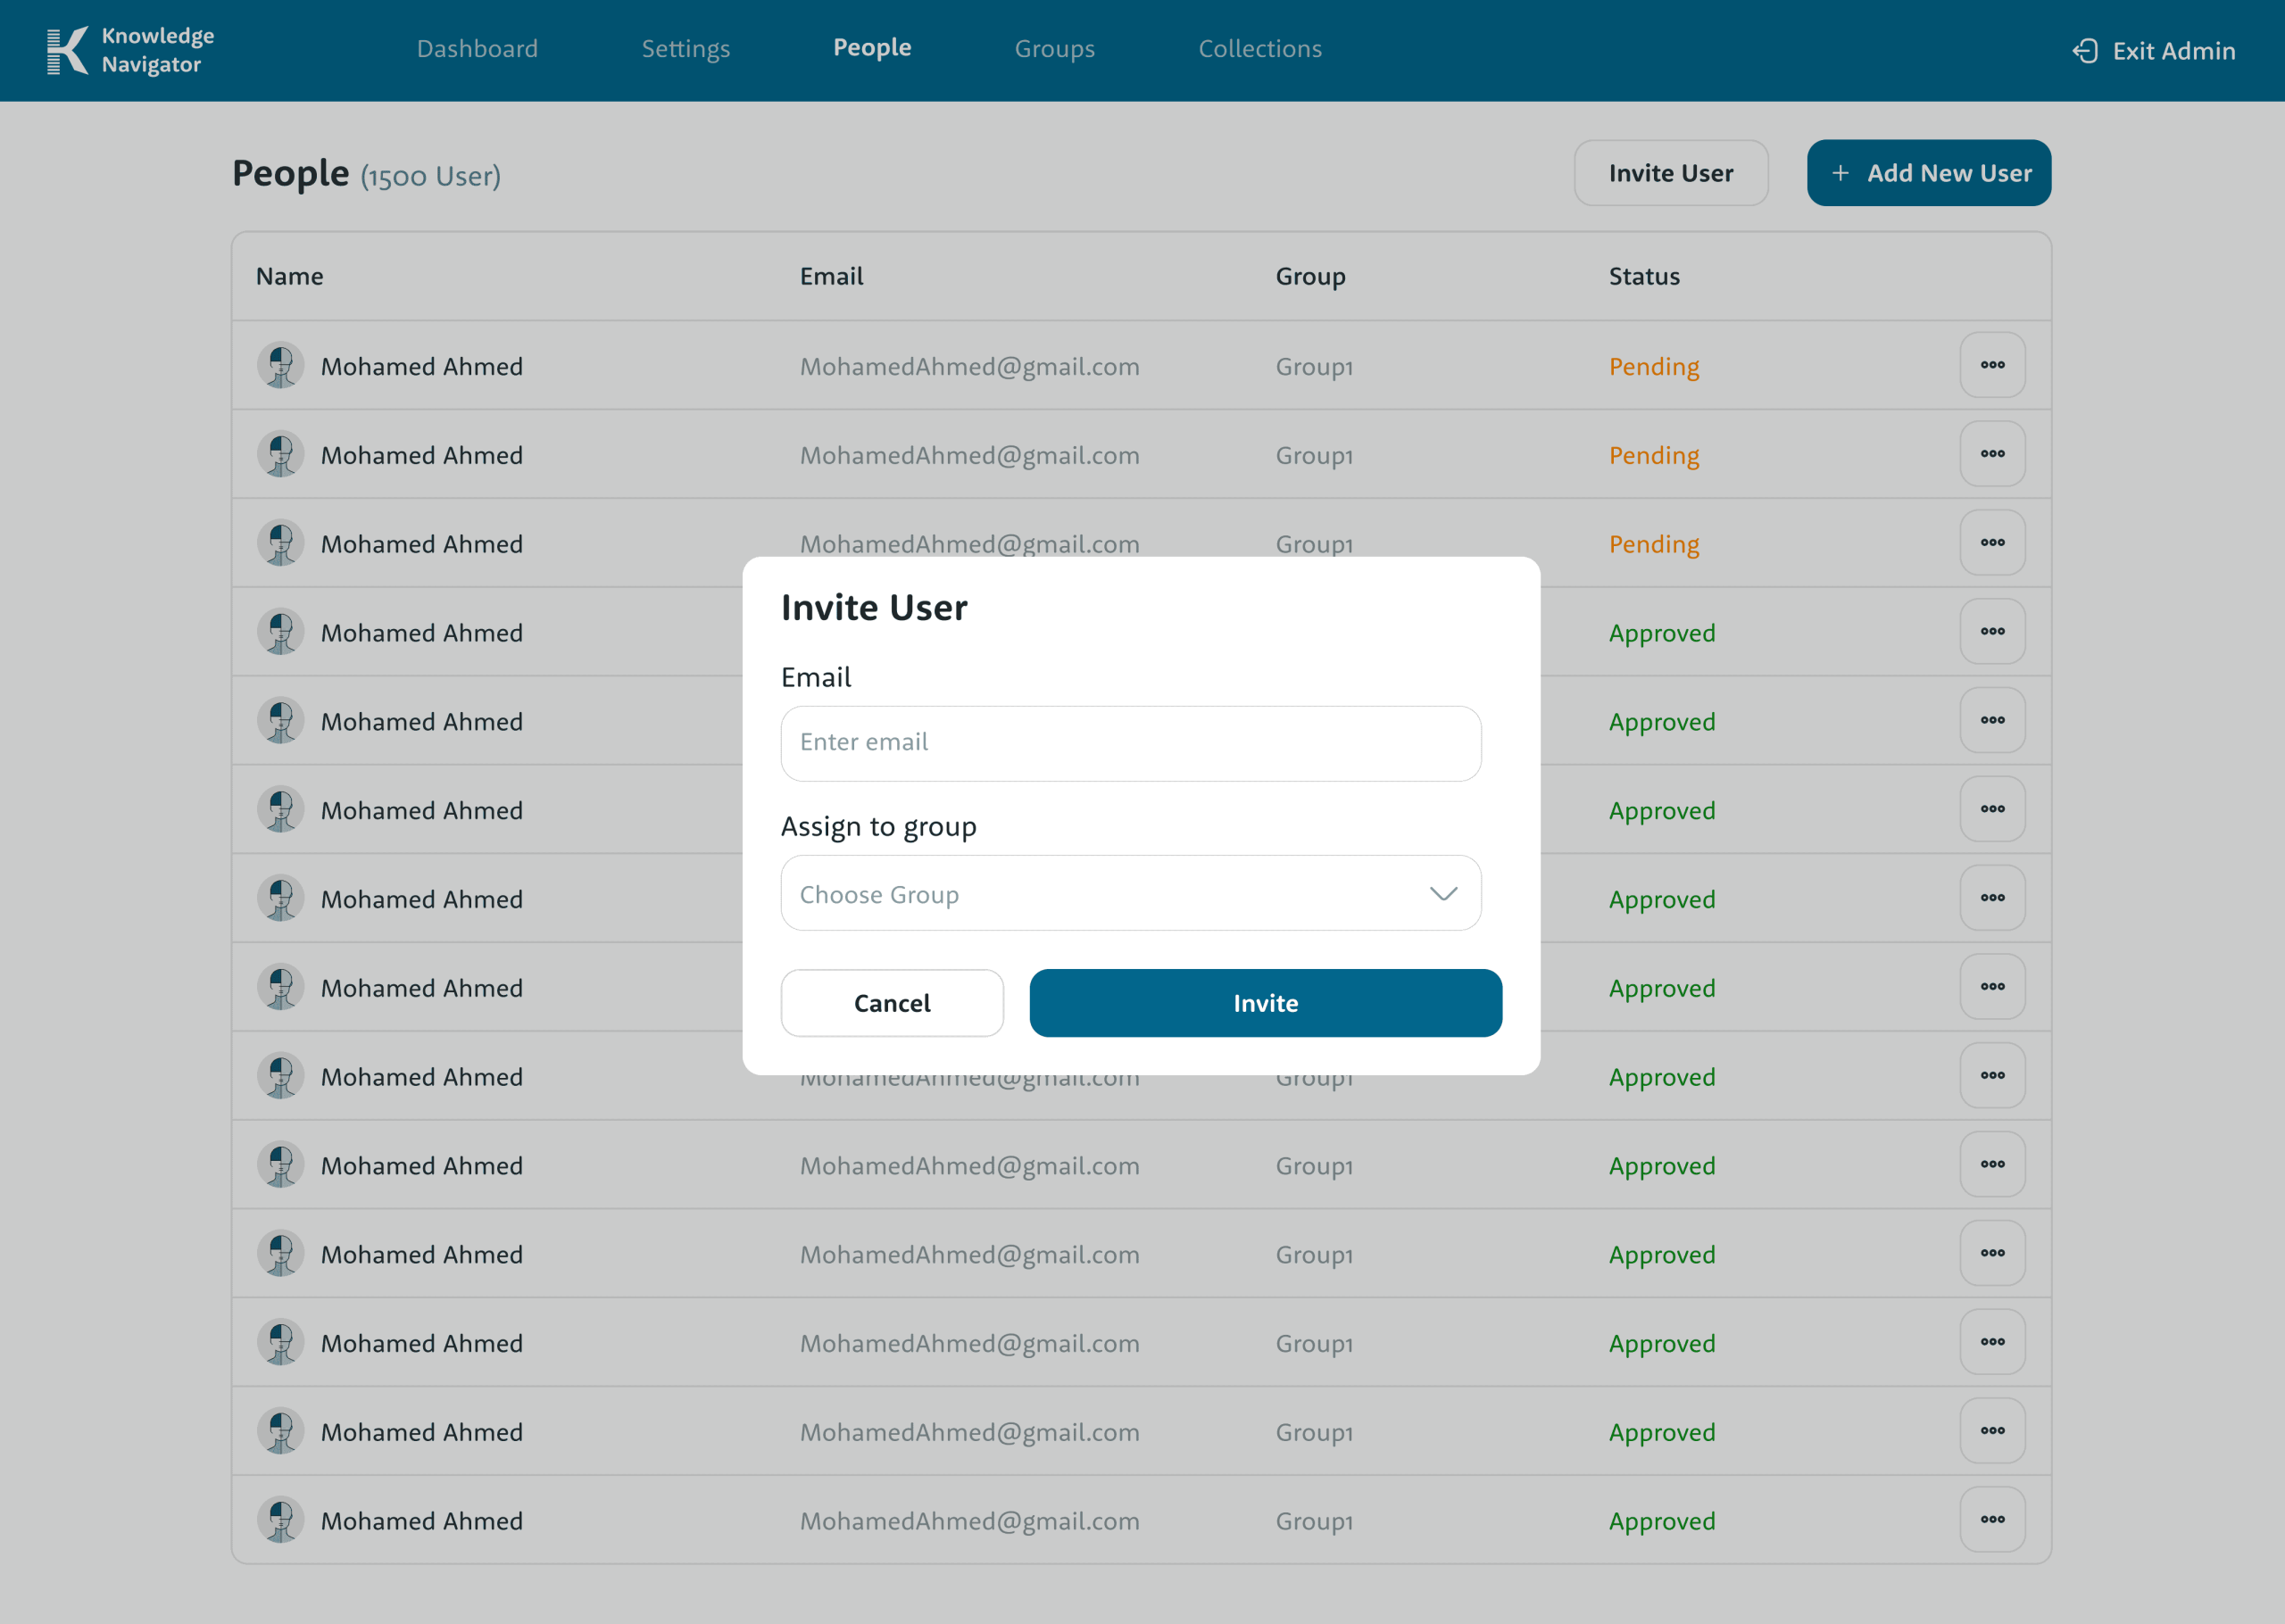Click the Exit Admin icon
This screenshot has width=2285, height=1624.
tap(2085, 51)
